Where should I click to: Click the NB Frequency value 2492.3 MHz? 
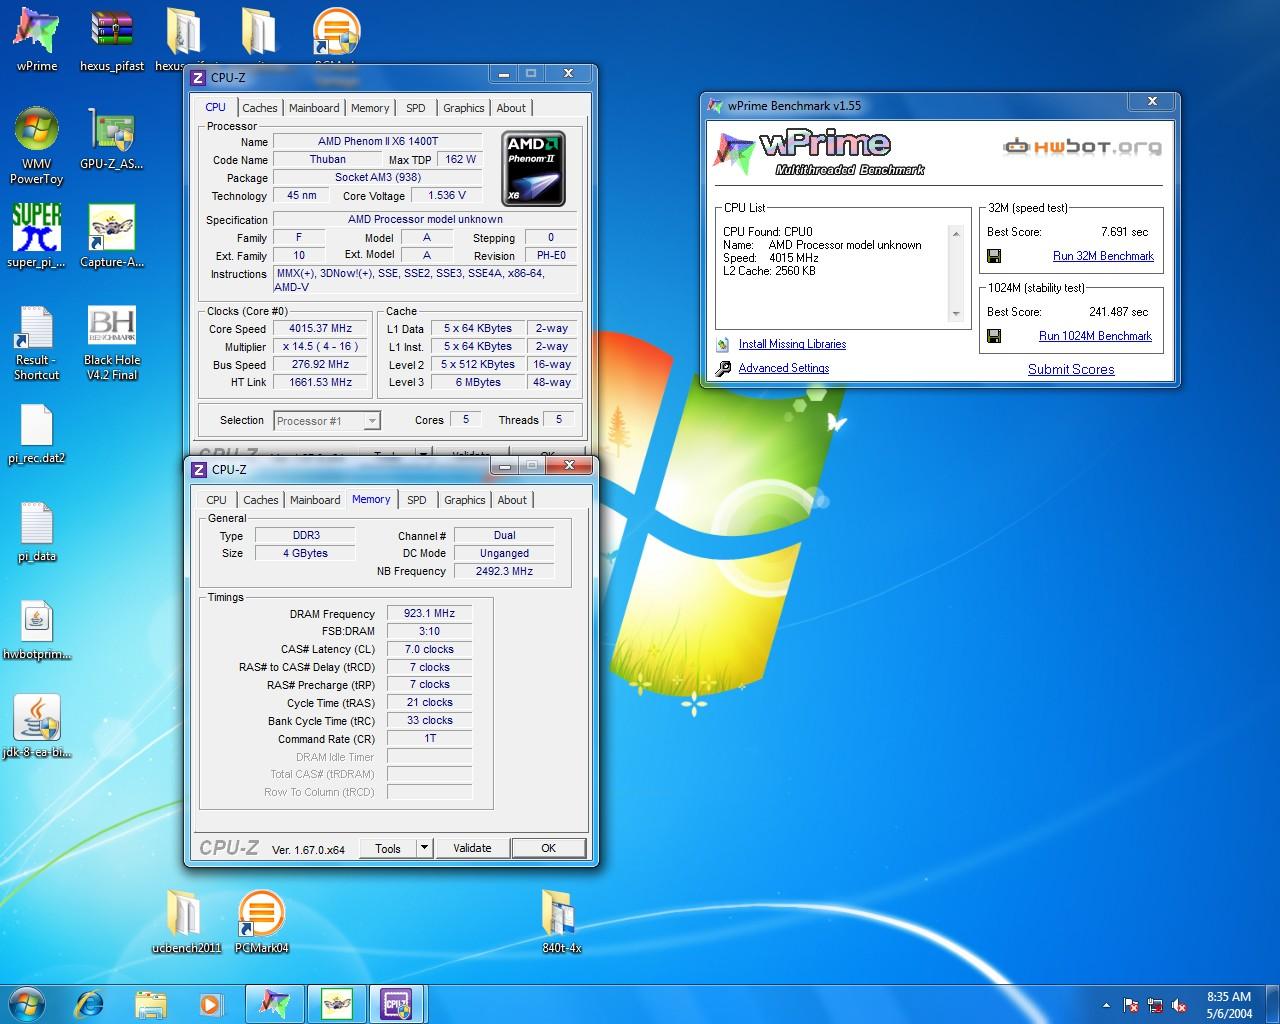click(504, 571)
